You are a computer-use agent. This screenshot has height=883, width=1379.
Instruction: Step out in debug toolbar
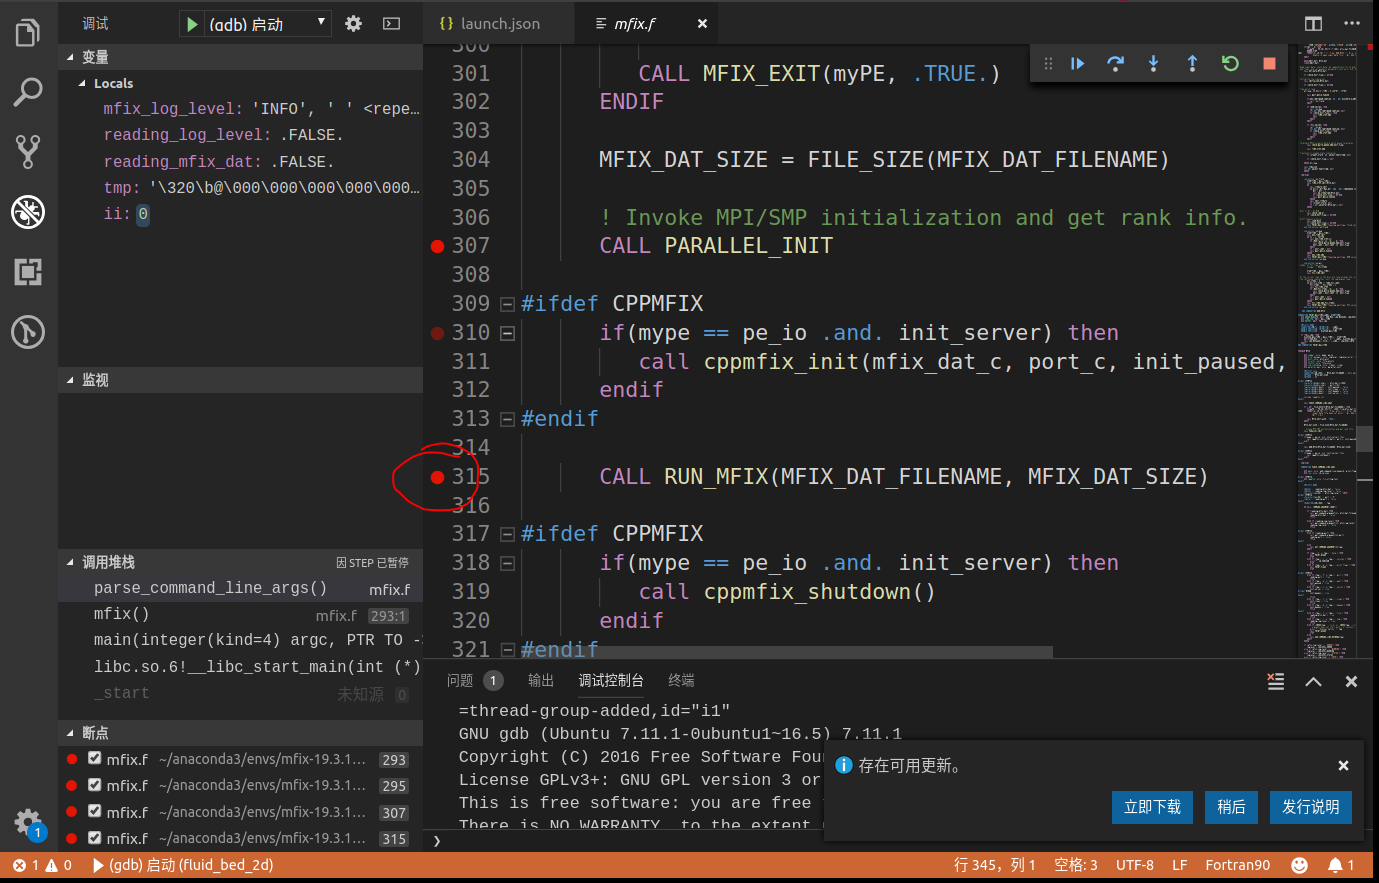pos(1192,63)
